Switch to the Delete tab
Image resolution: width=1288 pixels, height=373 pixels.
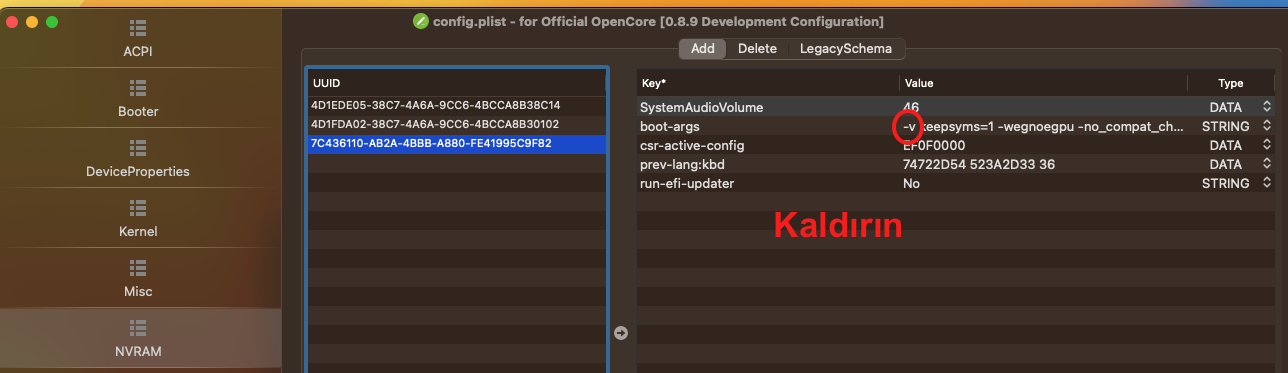[757, 48]
